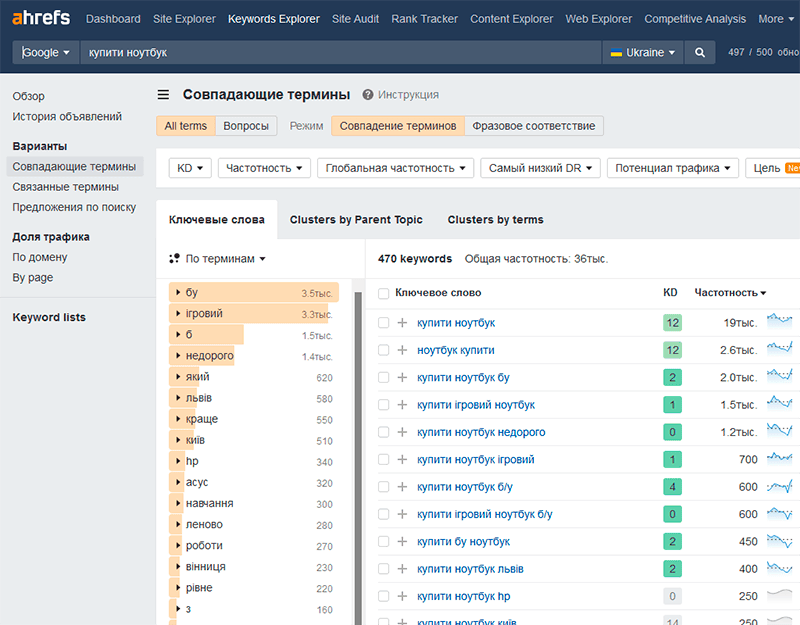Open the Самый низкий DR filter
800x625 pixels.
tap(540, 168)
